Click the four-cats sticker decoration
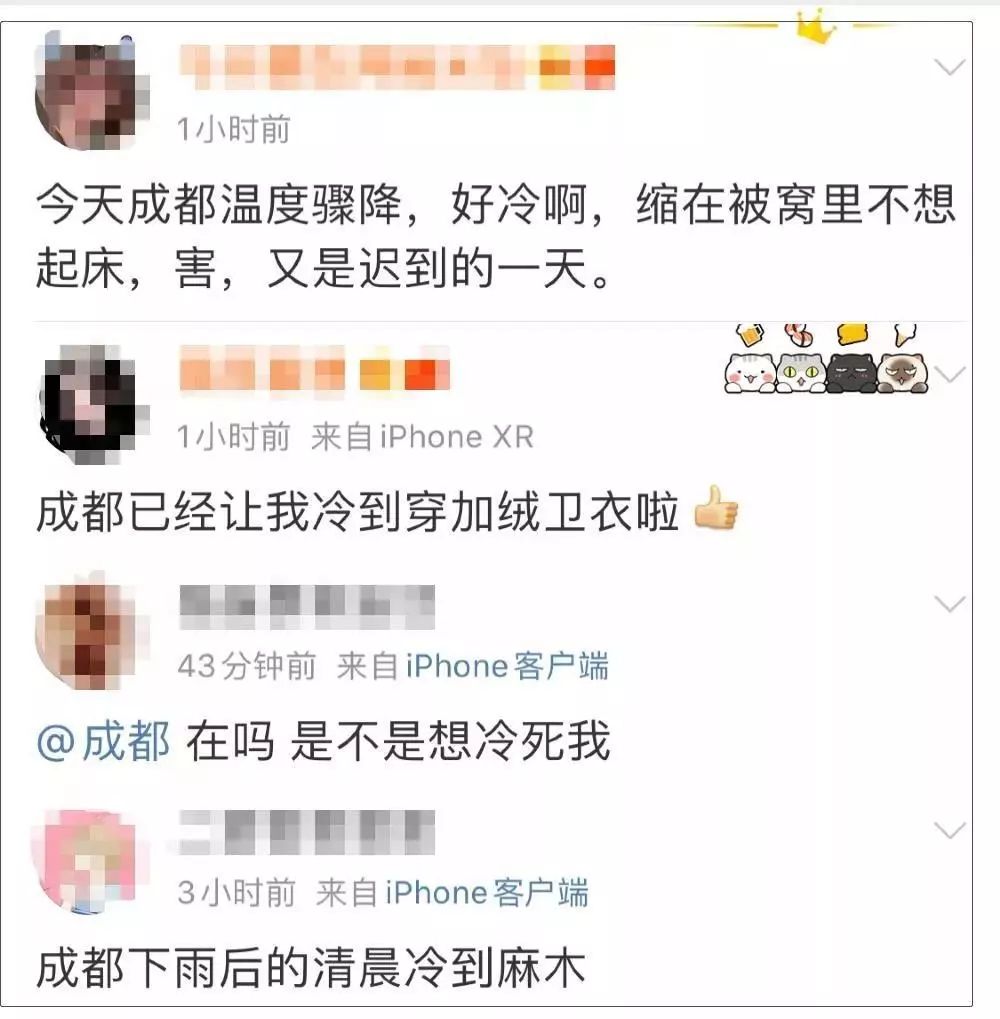The width and height of the screenshot is (1000, 1019). [827, 359]
